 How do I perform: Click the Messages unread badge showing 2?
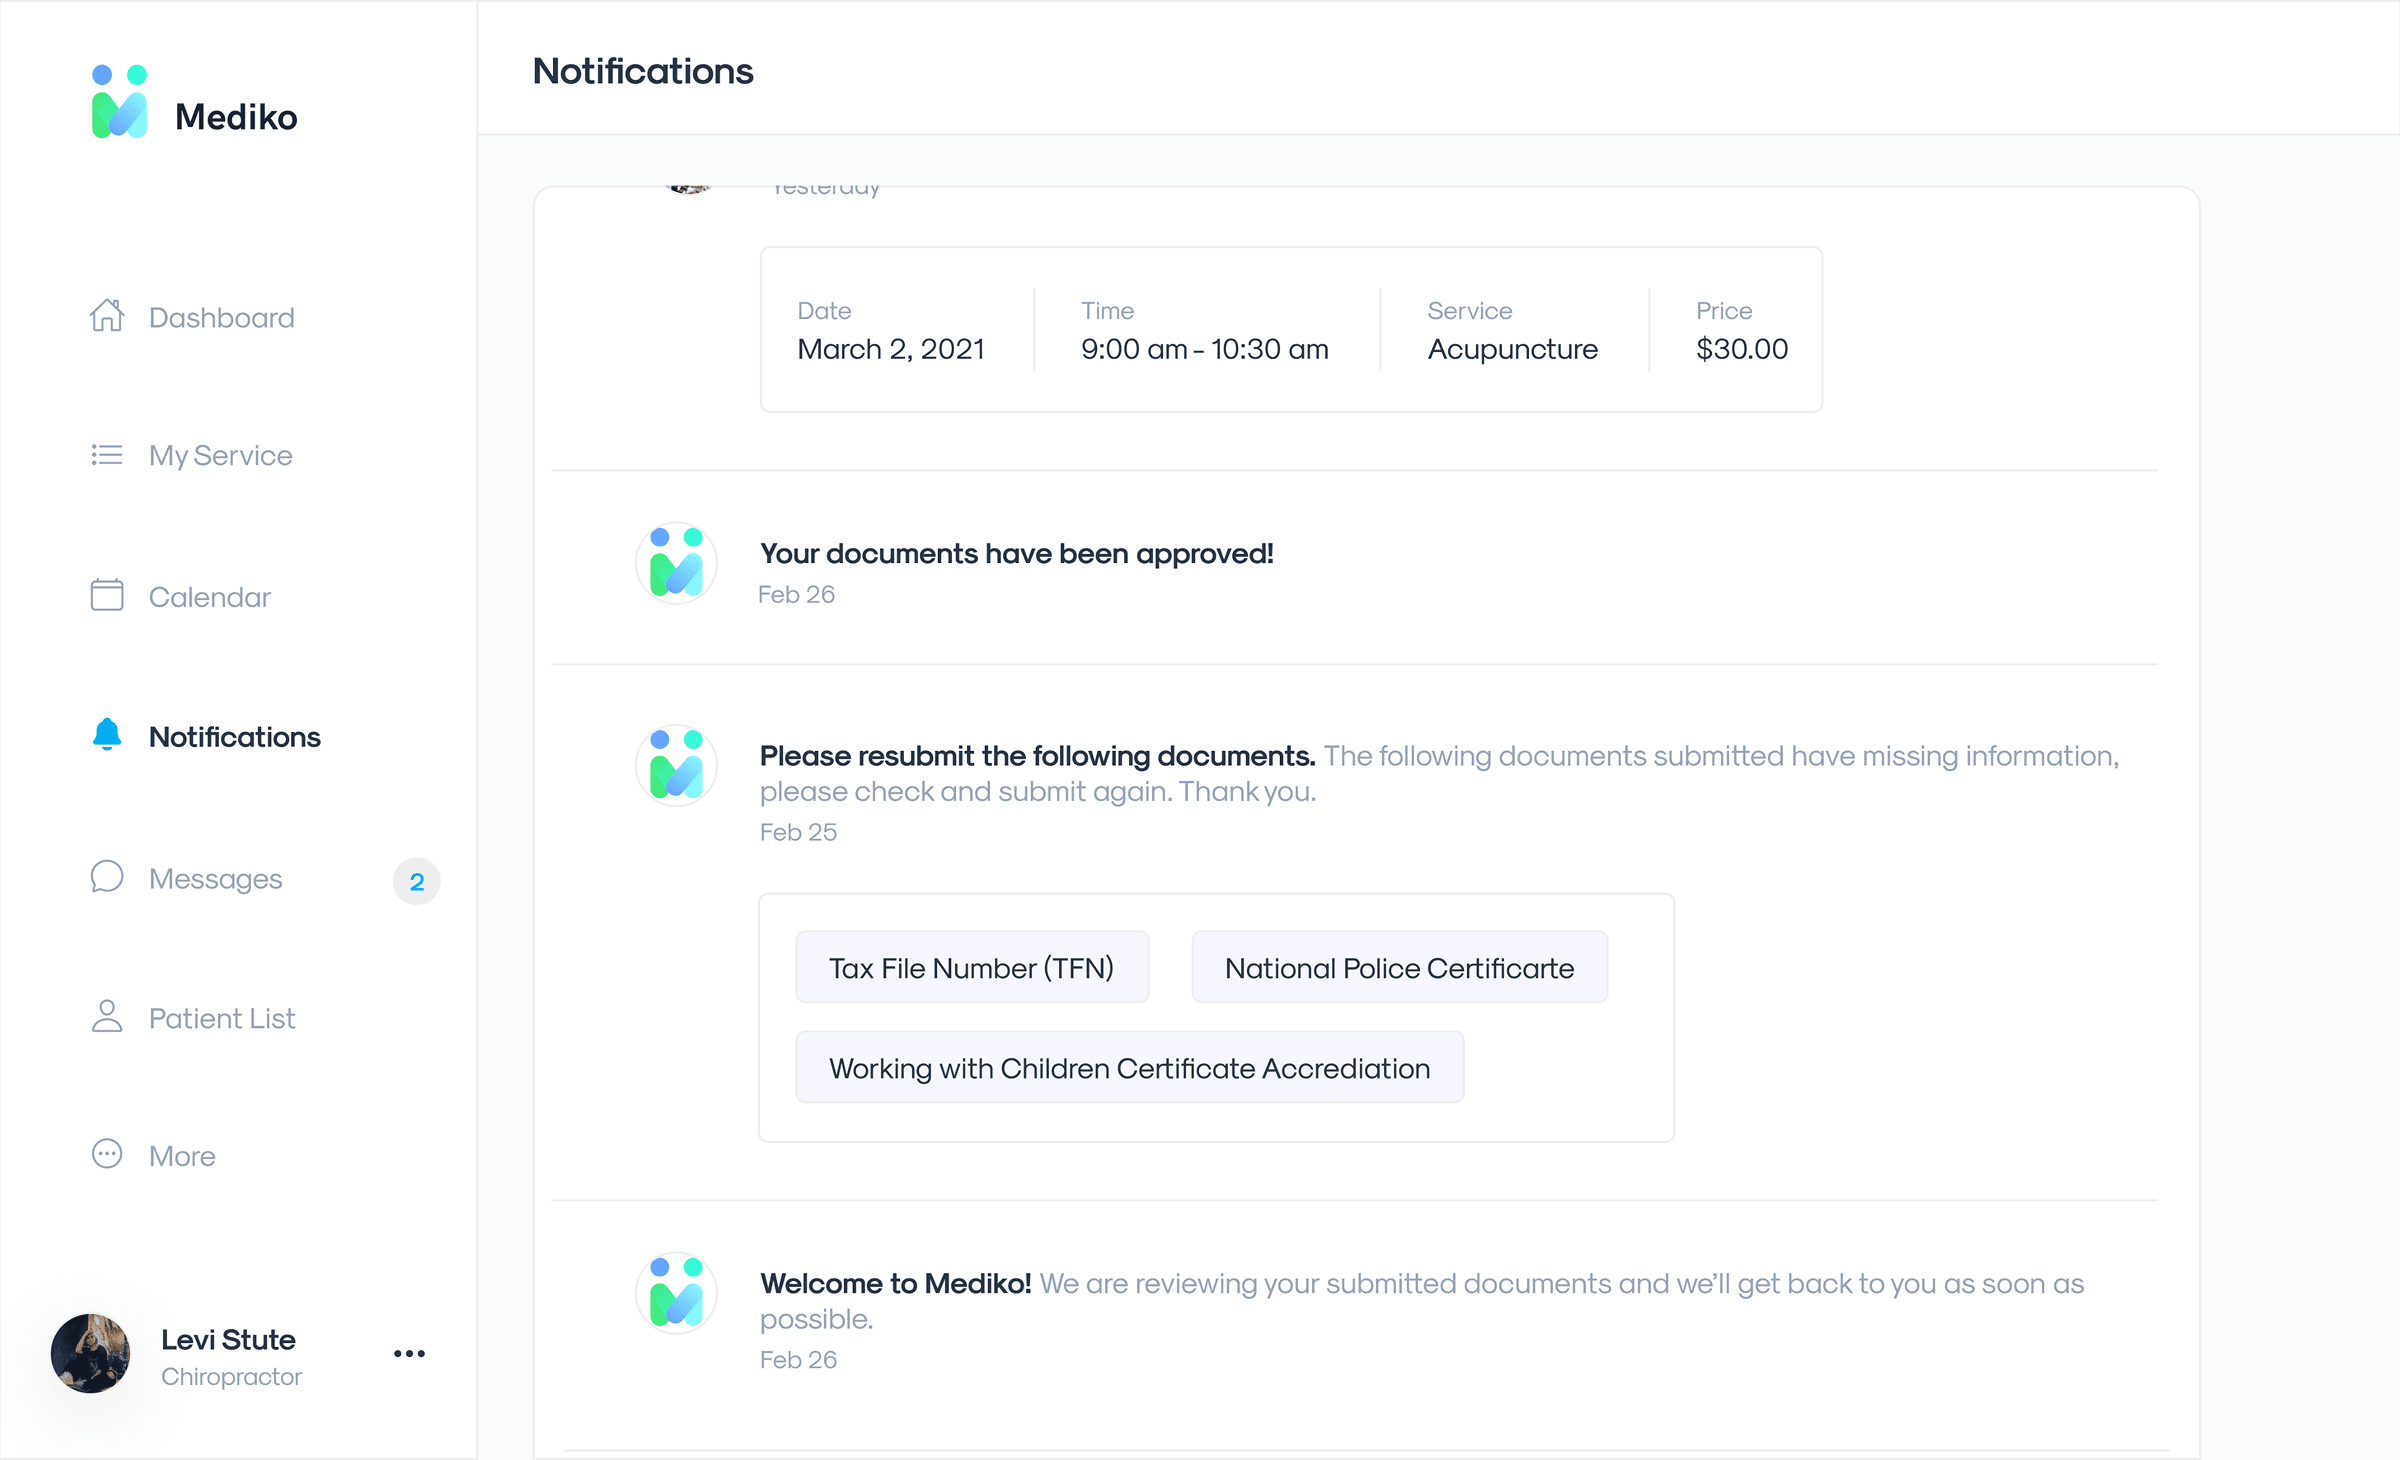coord(416,881)
